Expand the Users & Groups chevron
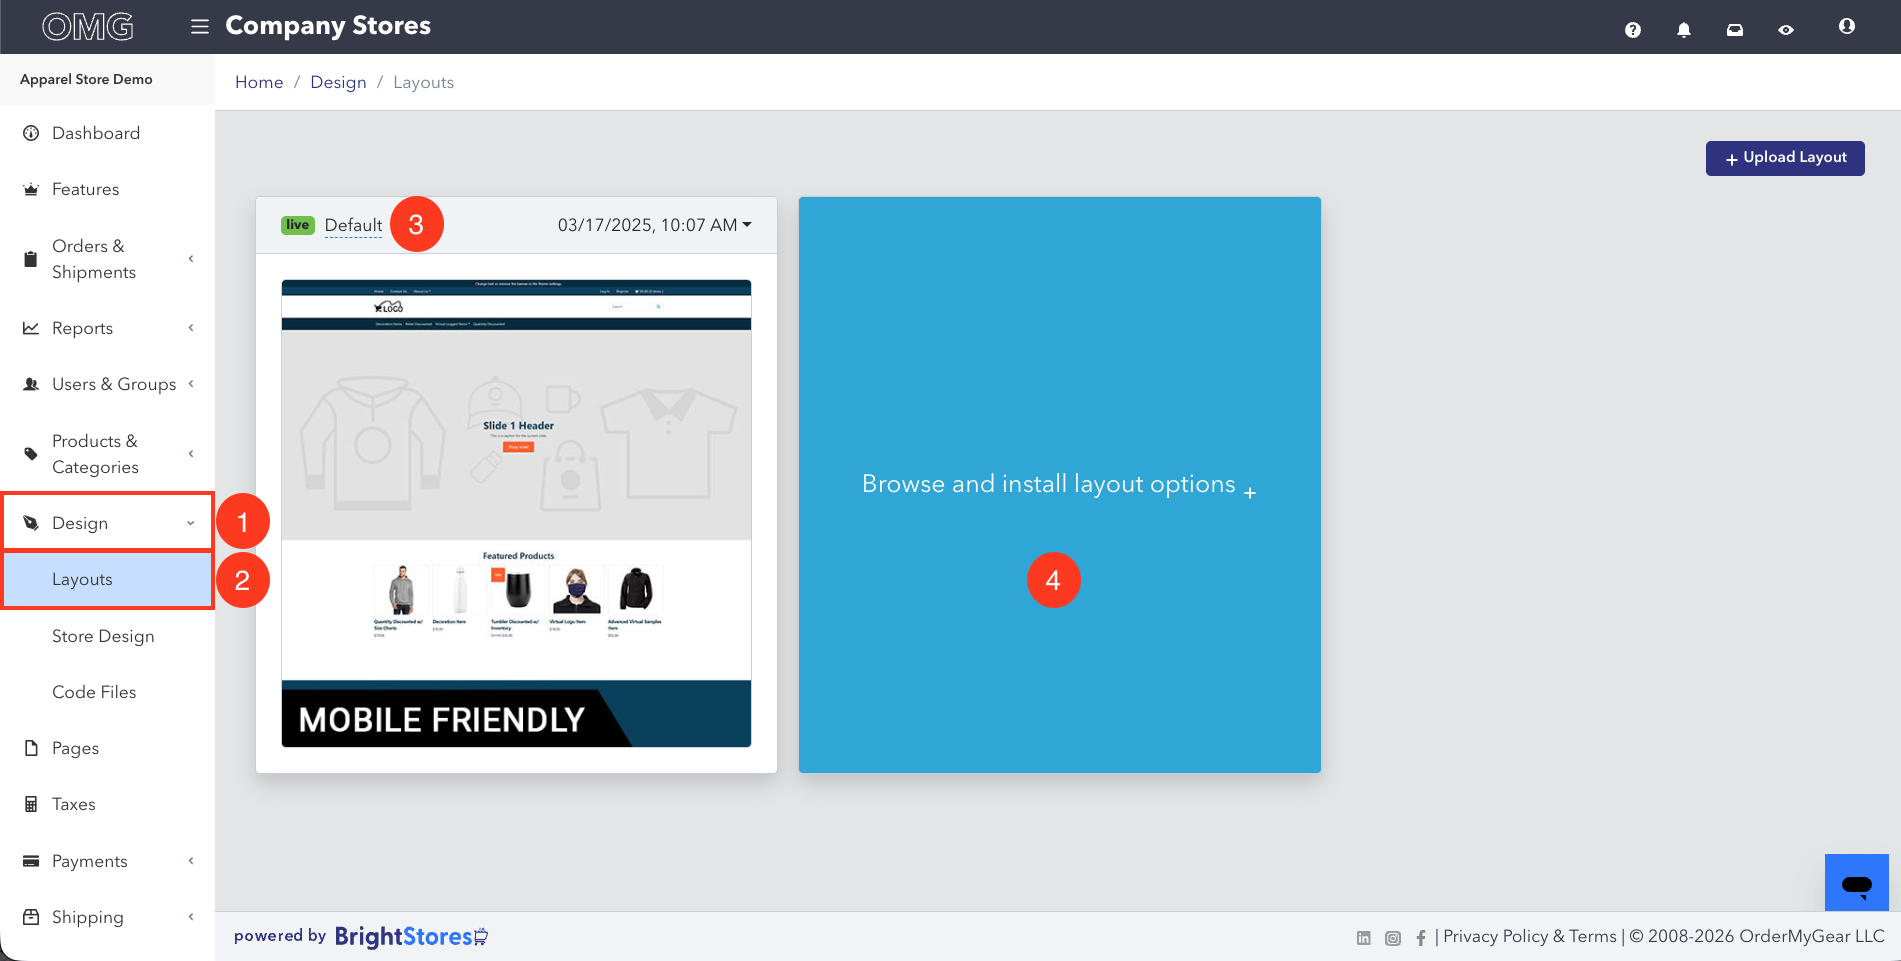The image size is (1901, 961). (x=191, y=384)
